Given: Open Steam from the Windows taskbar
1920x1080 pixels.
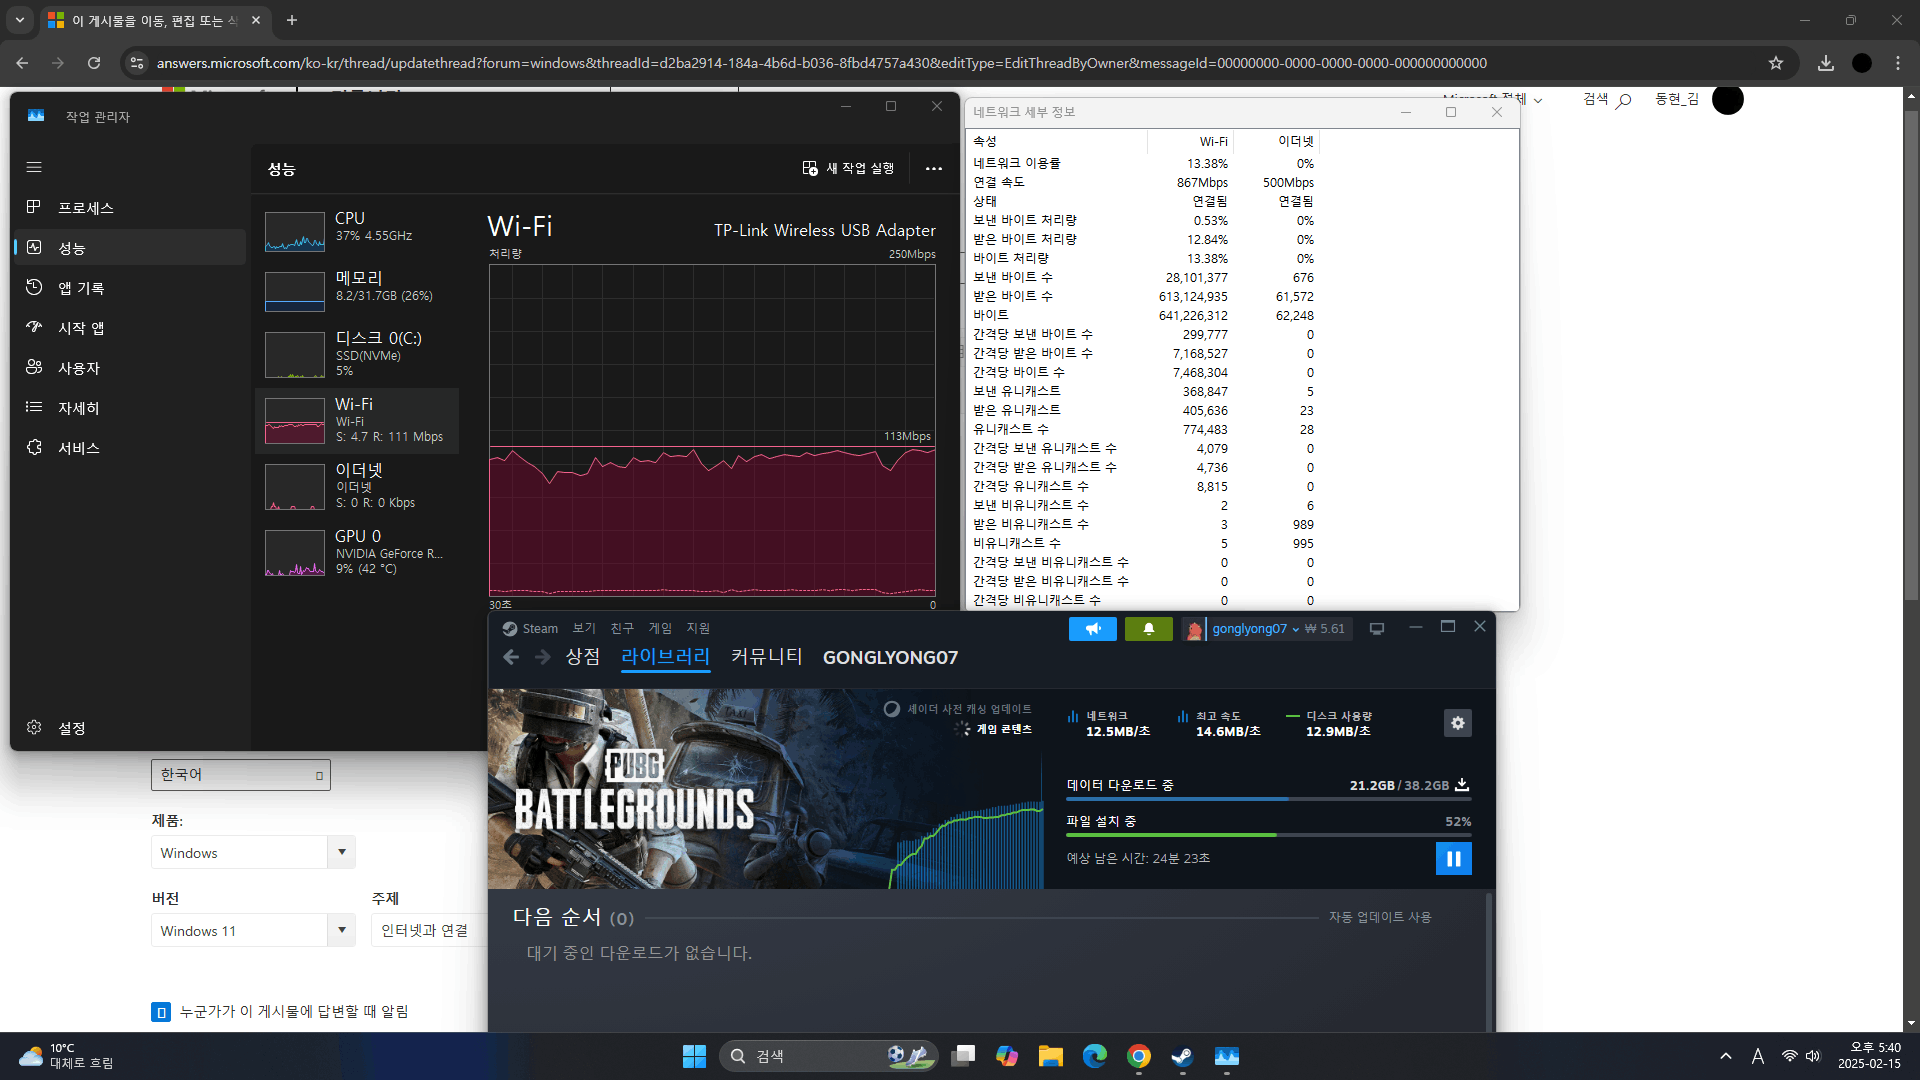Looking at the screenshot, I should 1182,1056.
